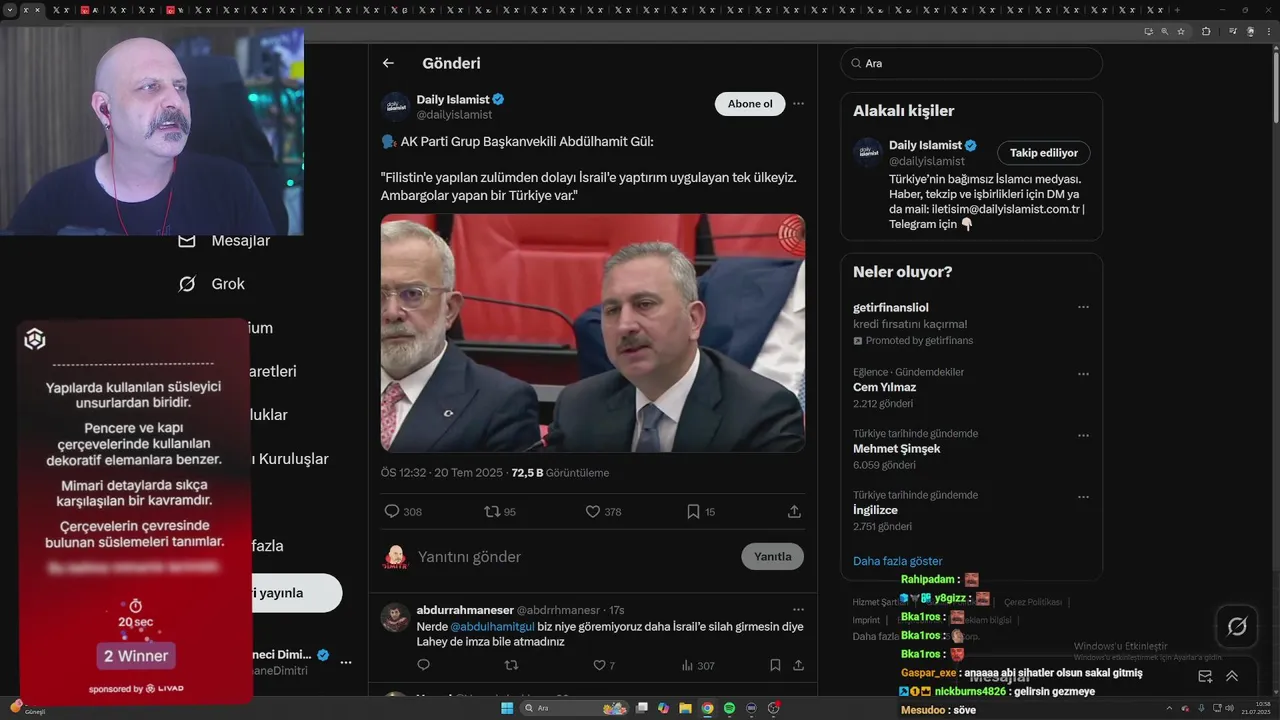Open more menu for İngilizce trend

(x=1083, y=497)
